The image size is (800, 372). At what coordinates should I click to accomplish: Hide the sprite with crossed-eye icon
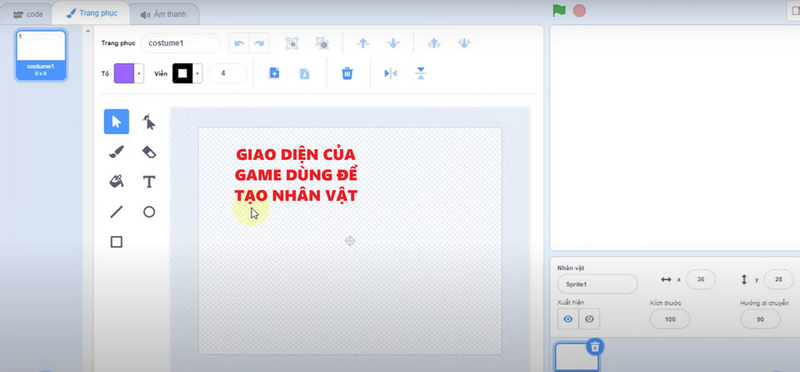pos(589,319)
